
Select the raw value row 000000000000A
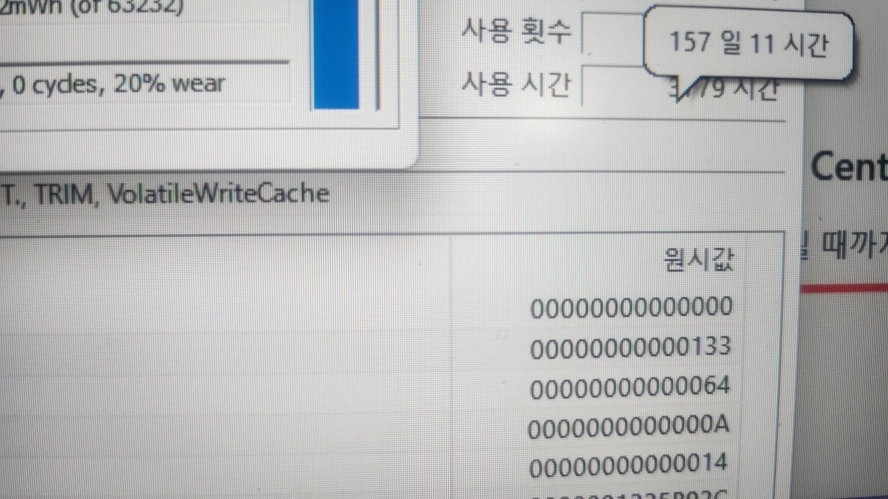coord(629,426)
